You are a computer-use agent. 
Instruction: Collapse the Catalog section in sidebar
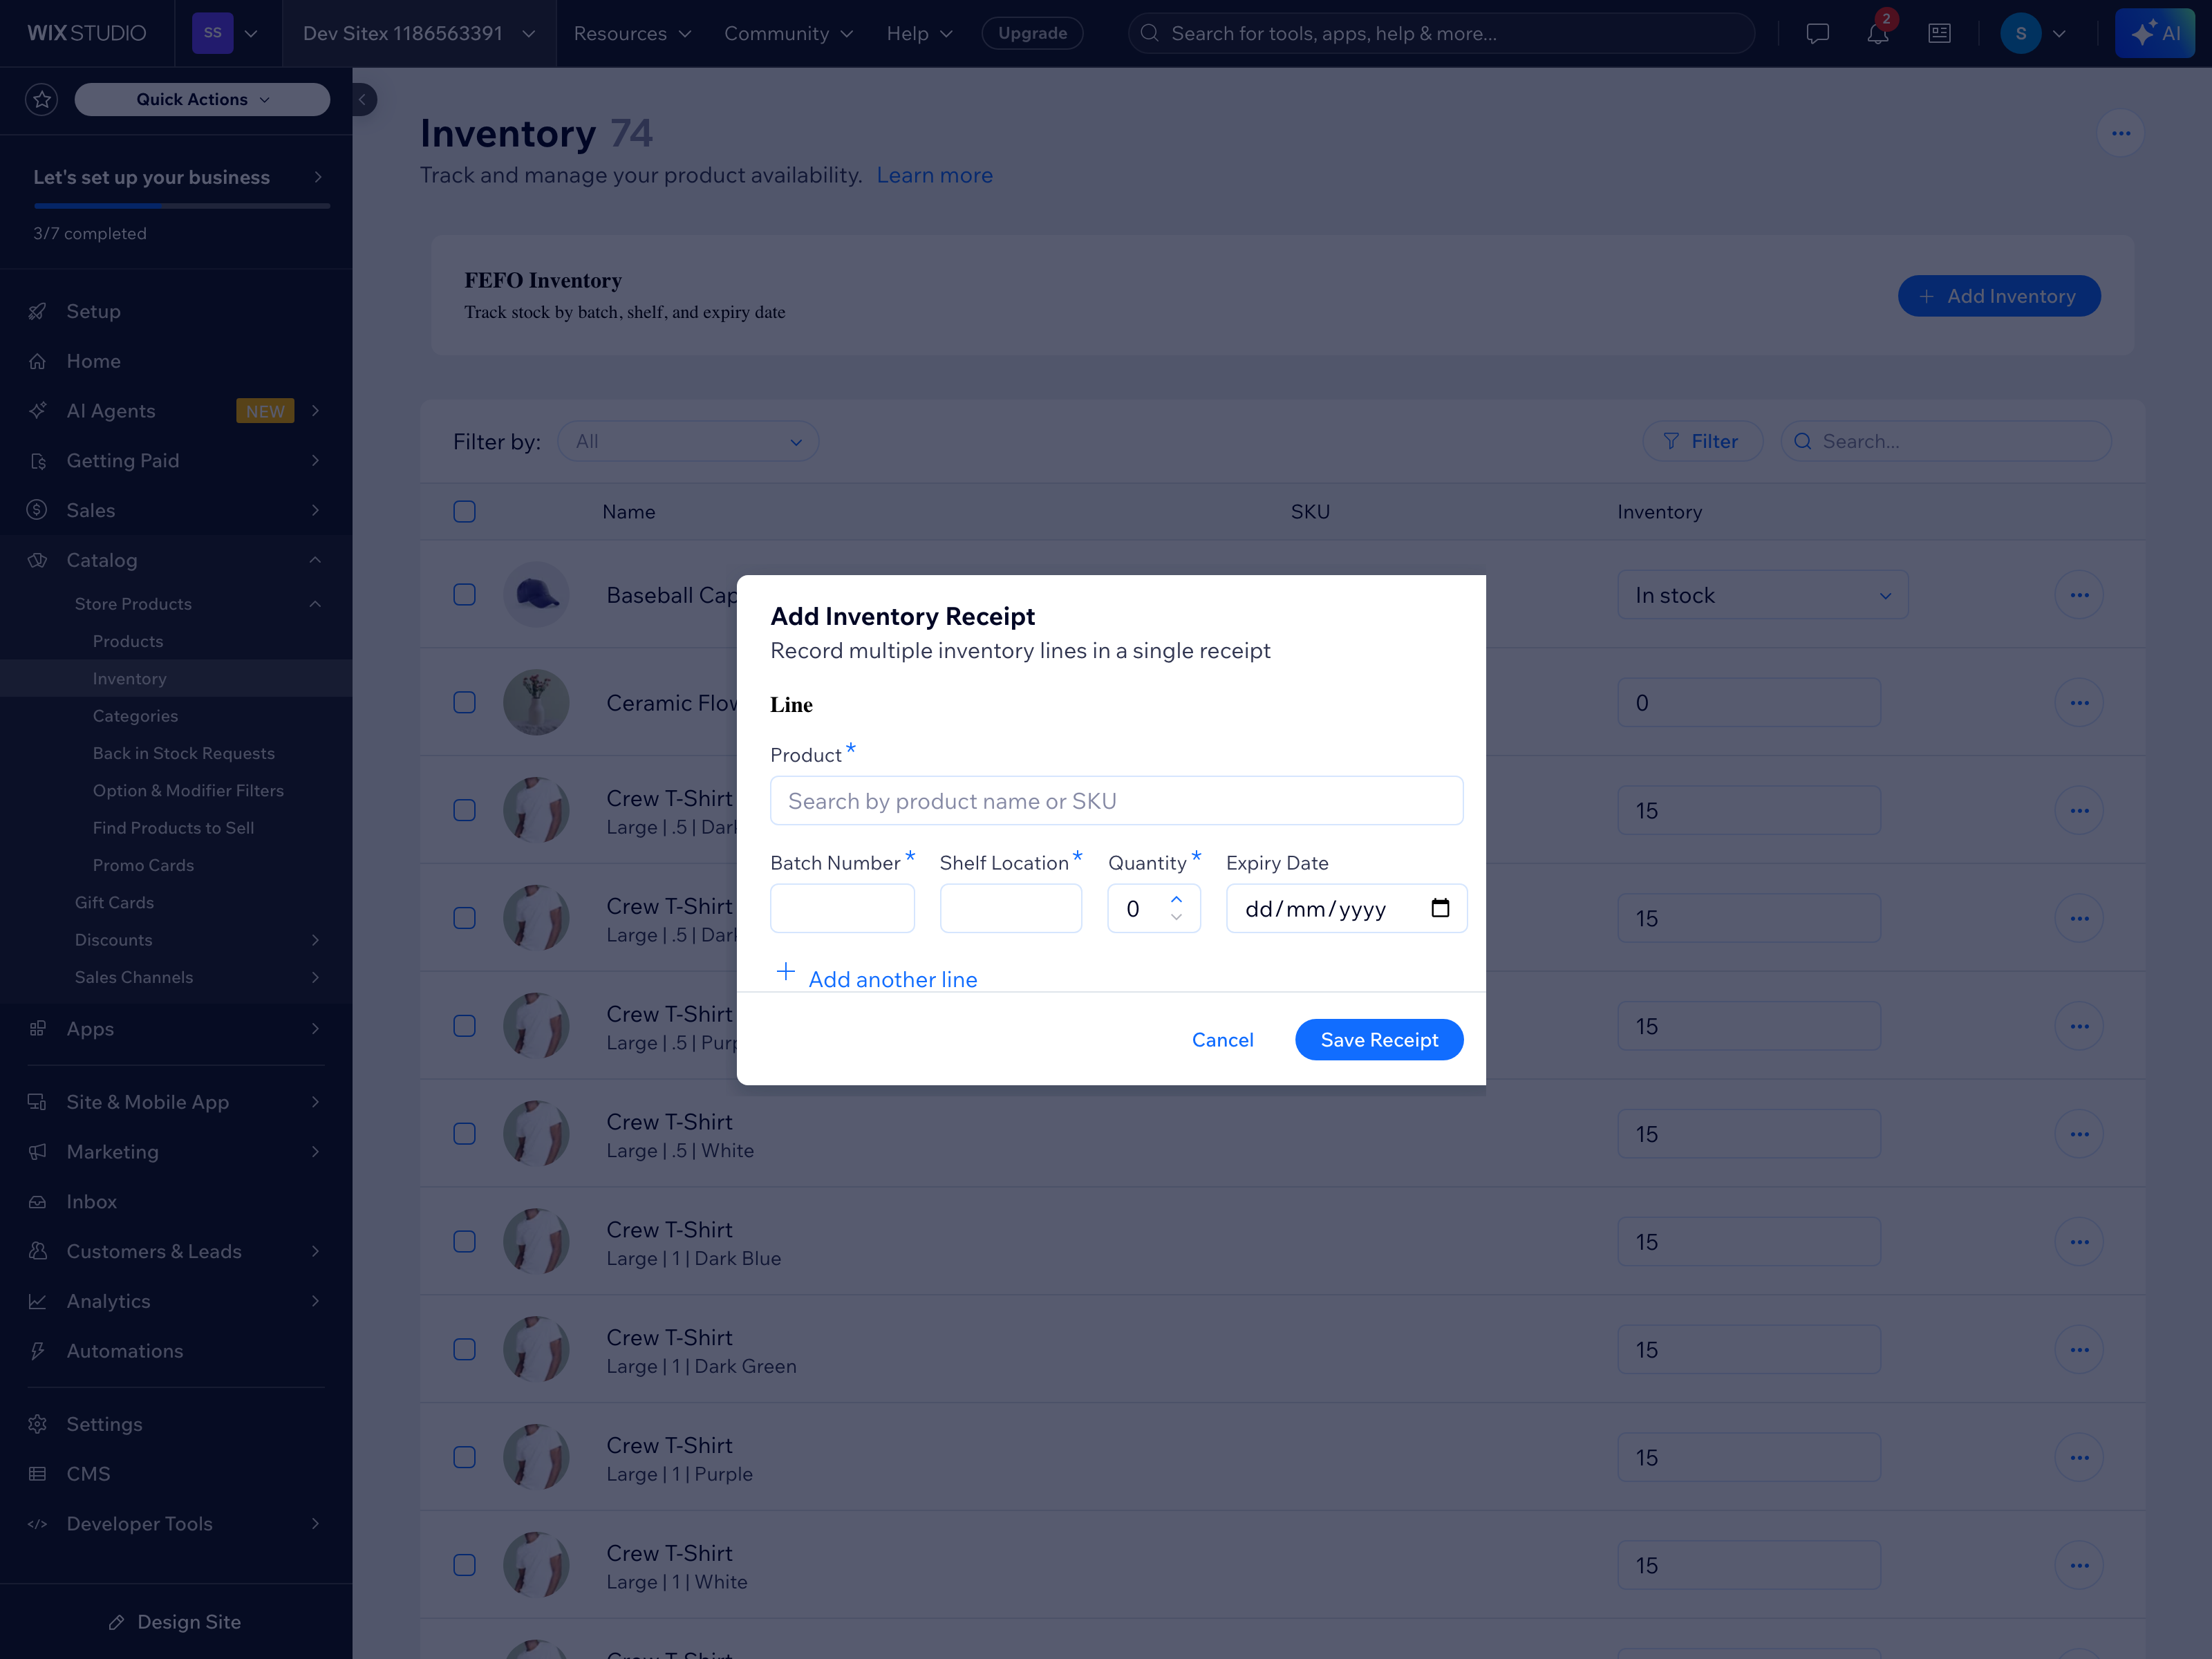tap(315, 560)
